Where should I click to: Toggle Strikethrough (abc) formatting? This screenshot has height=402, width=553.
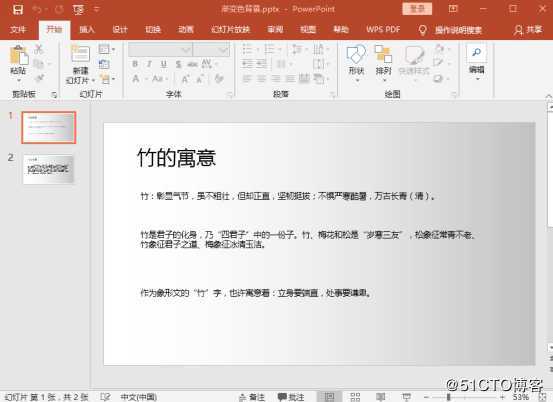tap(192, 64)
